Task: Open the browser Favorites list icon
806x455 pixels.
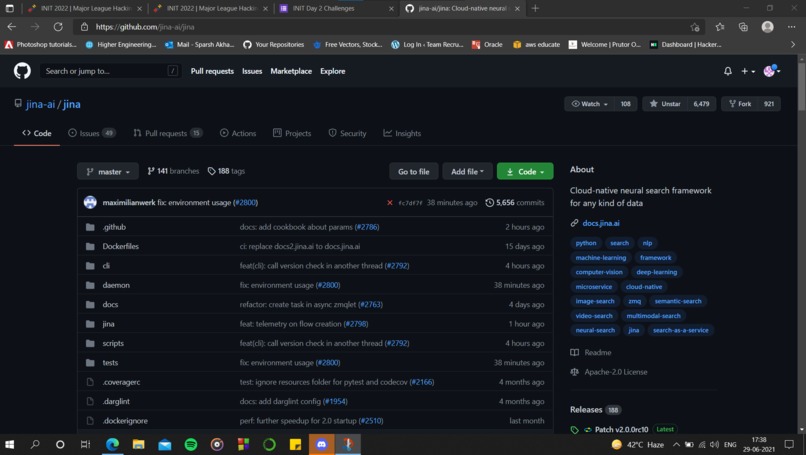Action: (720, 27)
